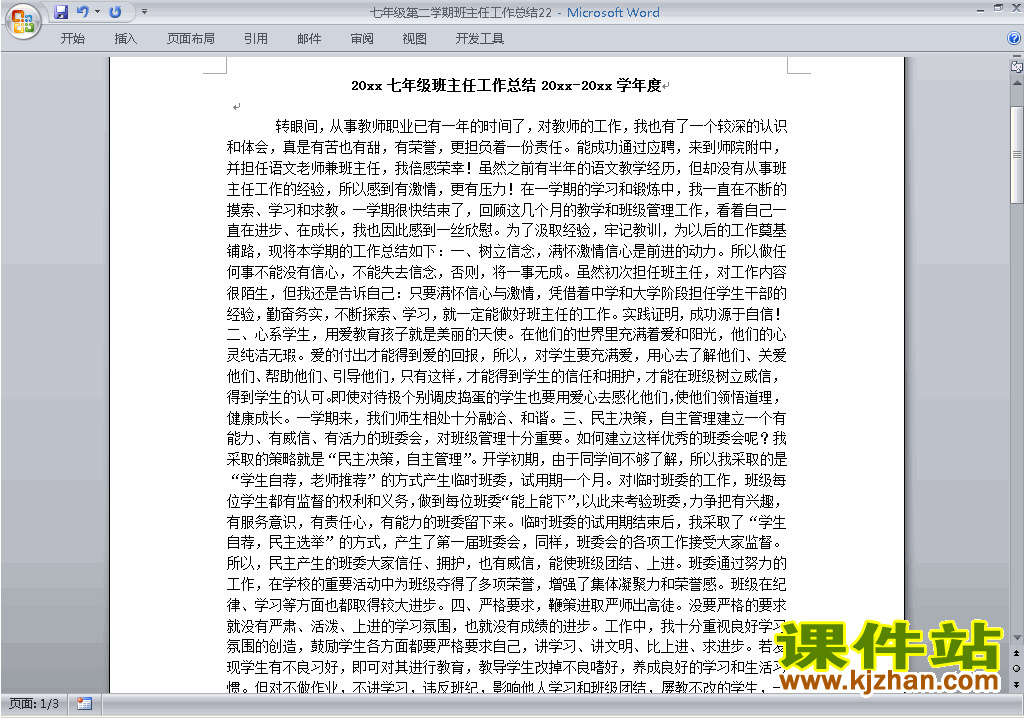
Task: Open the 引用 tab
Action: (255, 39)
